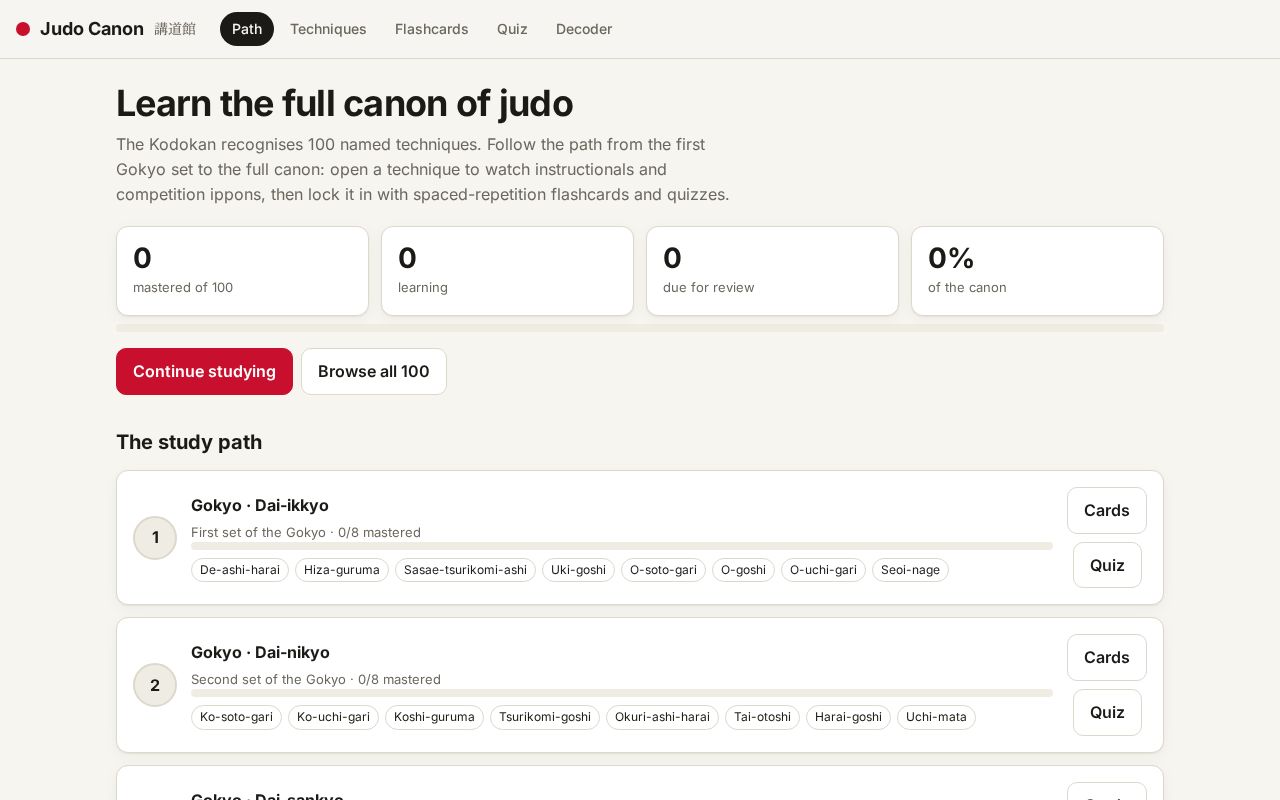Start Quiz for Gokyo Dai-nikyo
The image size is (1280, 800).
(x=1107, y=712)
